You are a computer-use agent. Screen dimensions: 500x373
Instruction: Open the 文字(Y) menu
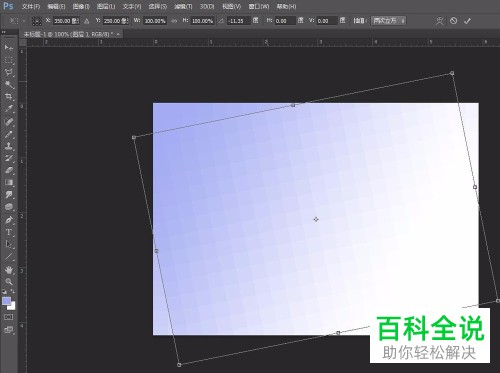pos(132,7)
